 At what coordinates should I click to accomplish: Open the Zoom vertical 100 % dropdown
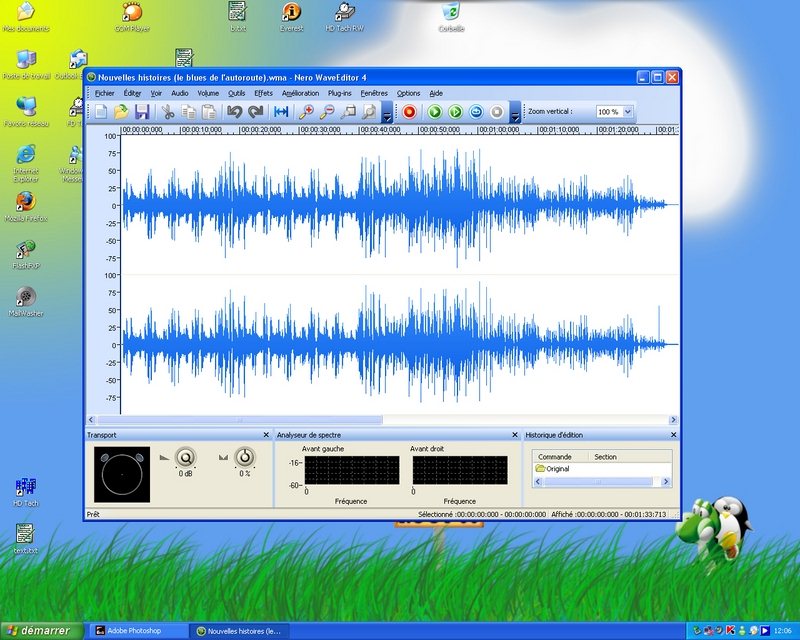[x=628, y=111]
